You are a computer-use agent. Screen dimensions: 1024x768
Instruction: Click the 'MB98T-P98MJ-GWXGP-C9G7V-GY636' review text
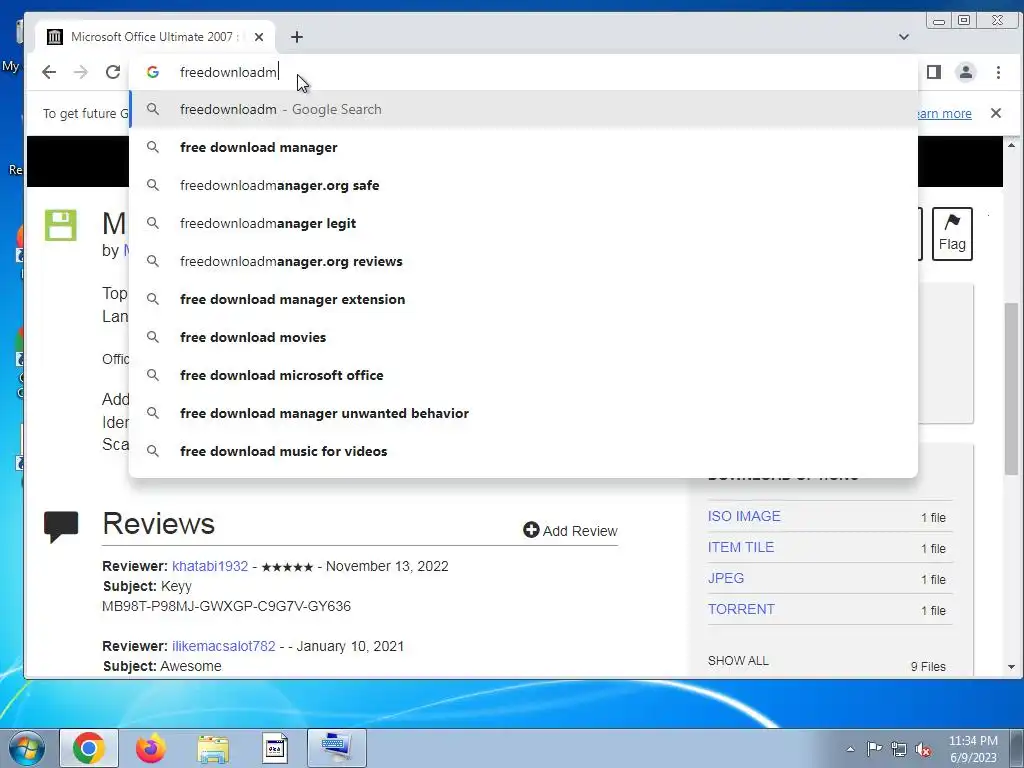coord(227,606)
